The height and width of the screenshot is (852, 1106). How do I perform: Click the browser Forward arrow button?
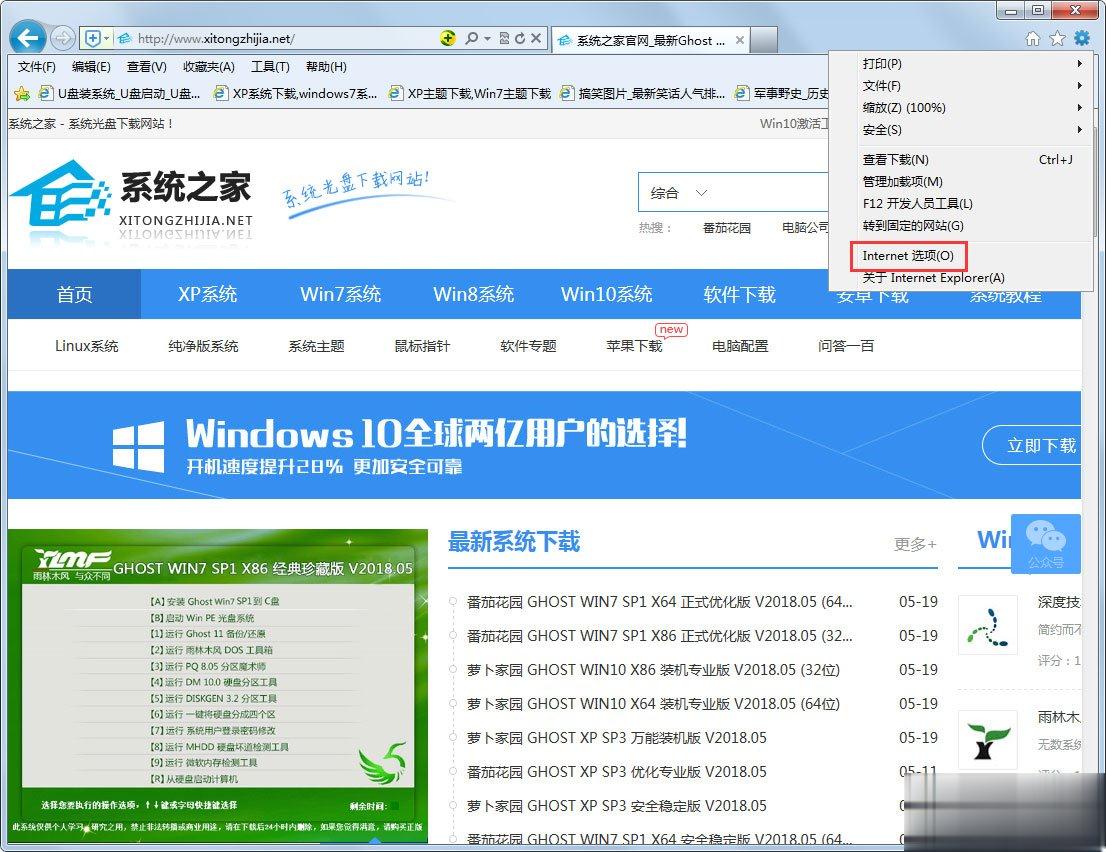63,38
